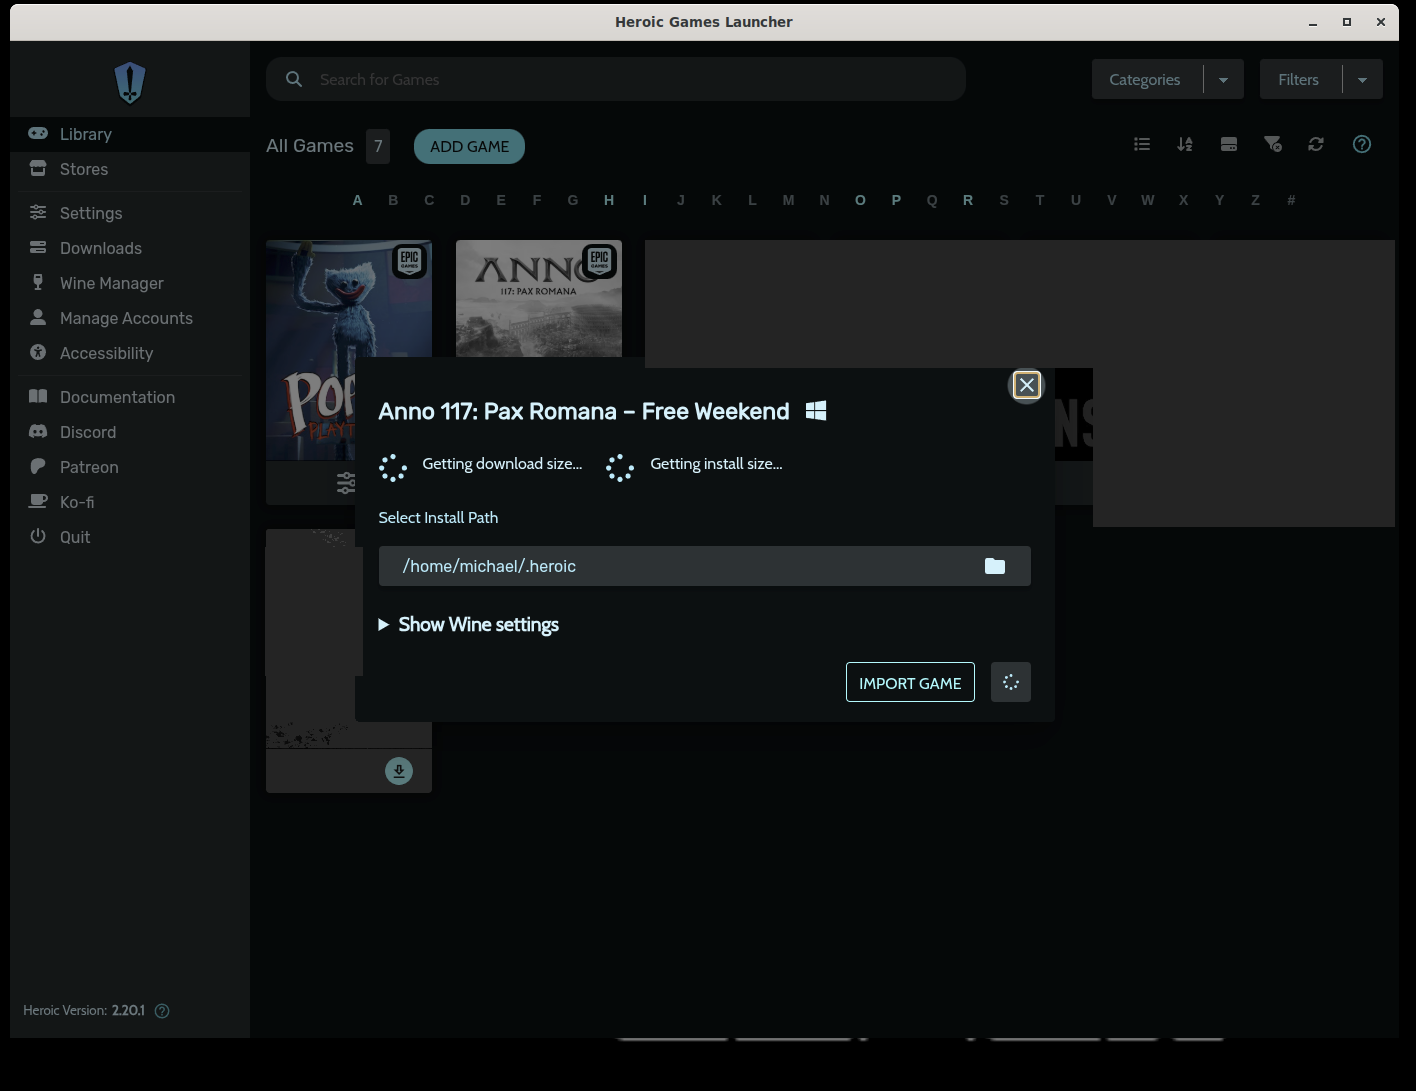Click the IMPORT GAME button
This screenshot has height=1091, width=1416.
point(909,682)
